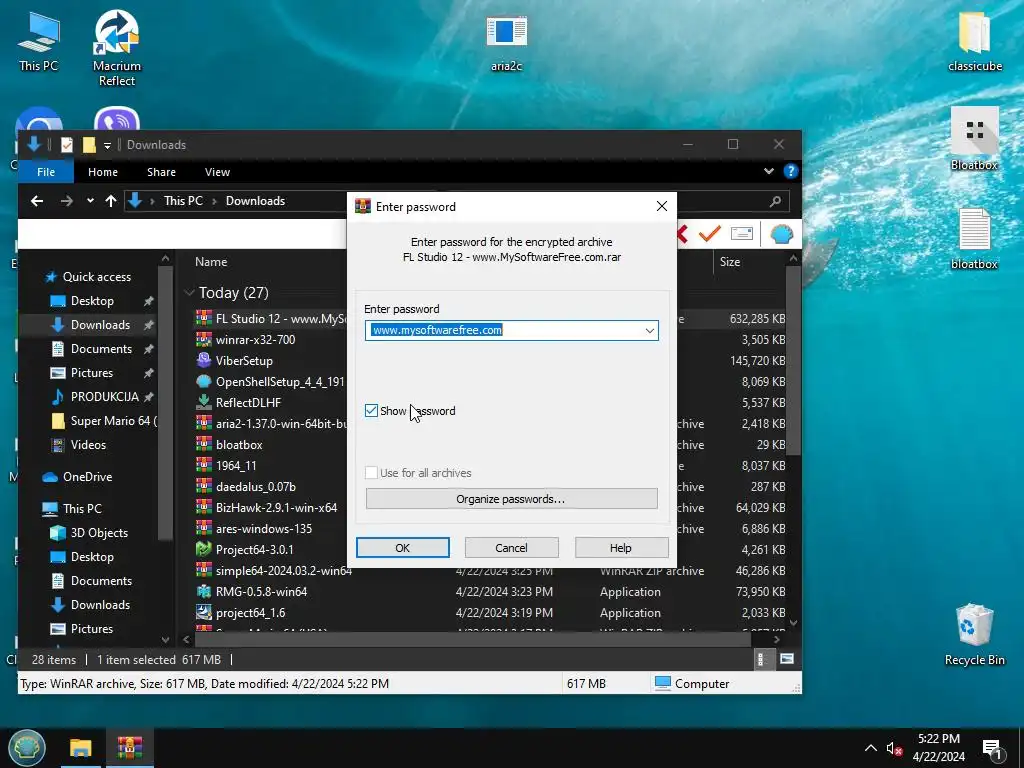Viewport: 1024px width, 768px height.
Task: Select Videos in the navigation pane
Action: tap(88, 445)
